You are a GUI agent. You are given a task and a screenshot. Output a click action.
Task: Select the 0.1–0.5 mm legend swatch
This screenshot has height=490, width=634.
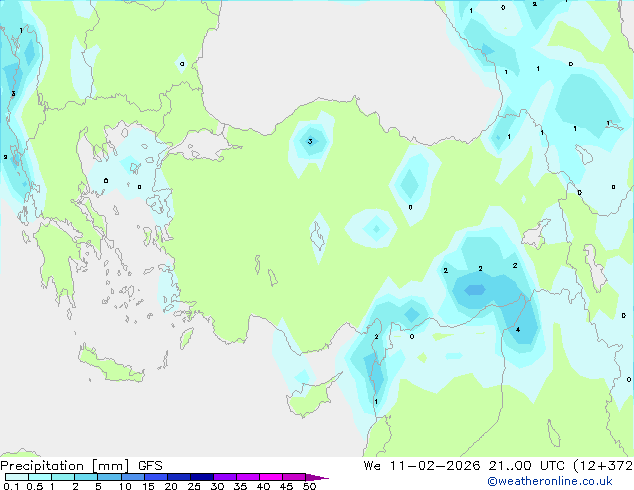tap(17, 477)
